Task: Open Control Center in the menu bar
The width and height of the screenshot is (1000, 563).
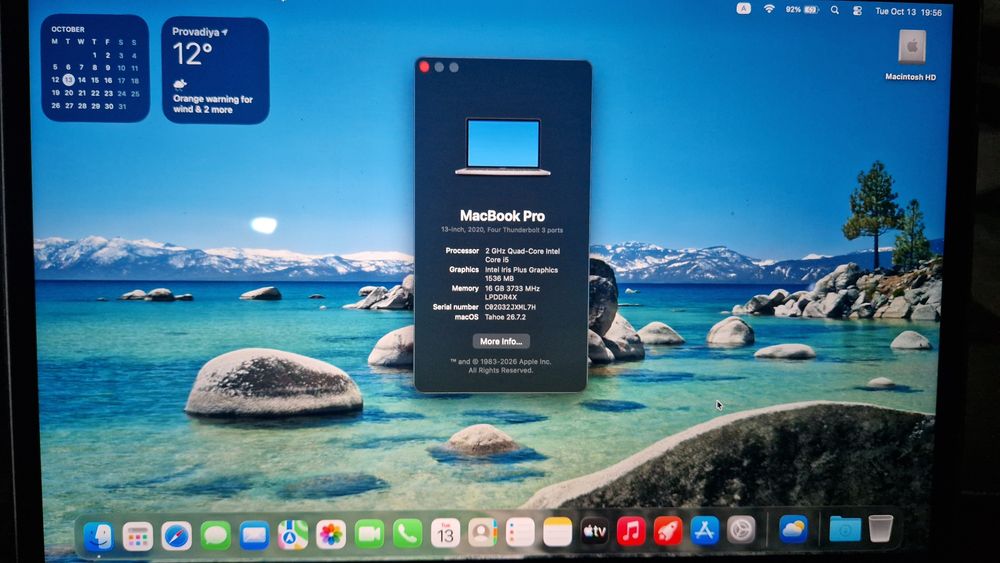Action: (x=857, y=11)
